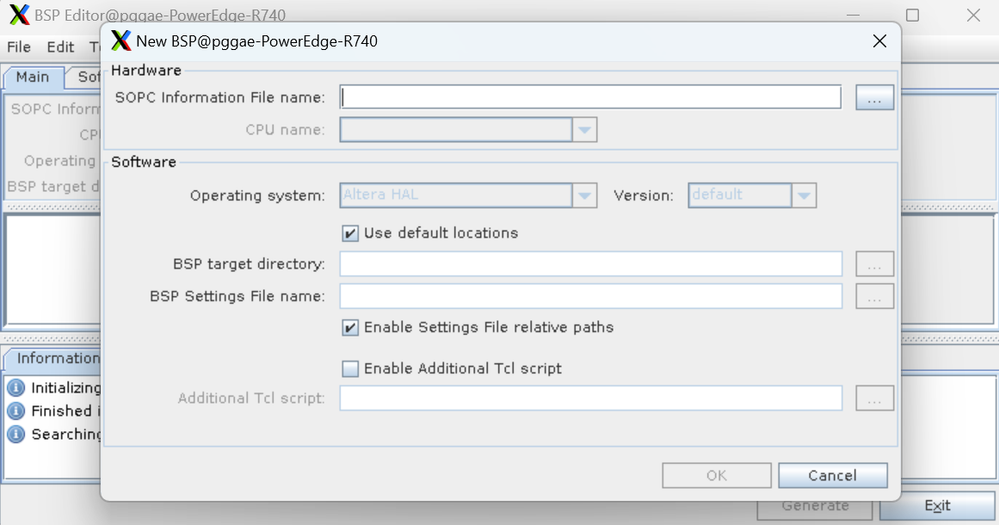Click browse button next to BSP target directory
The height and width of the screenshot is (525, 999).
point(874,264)
